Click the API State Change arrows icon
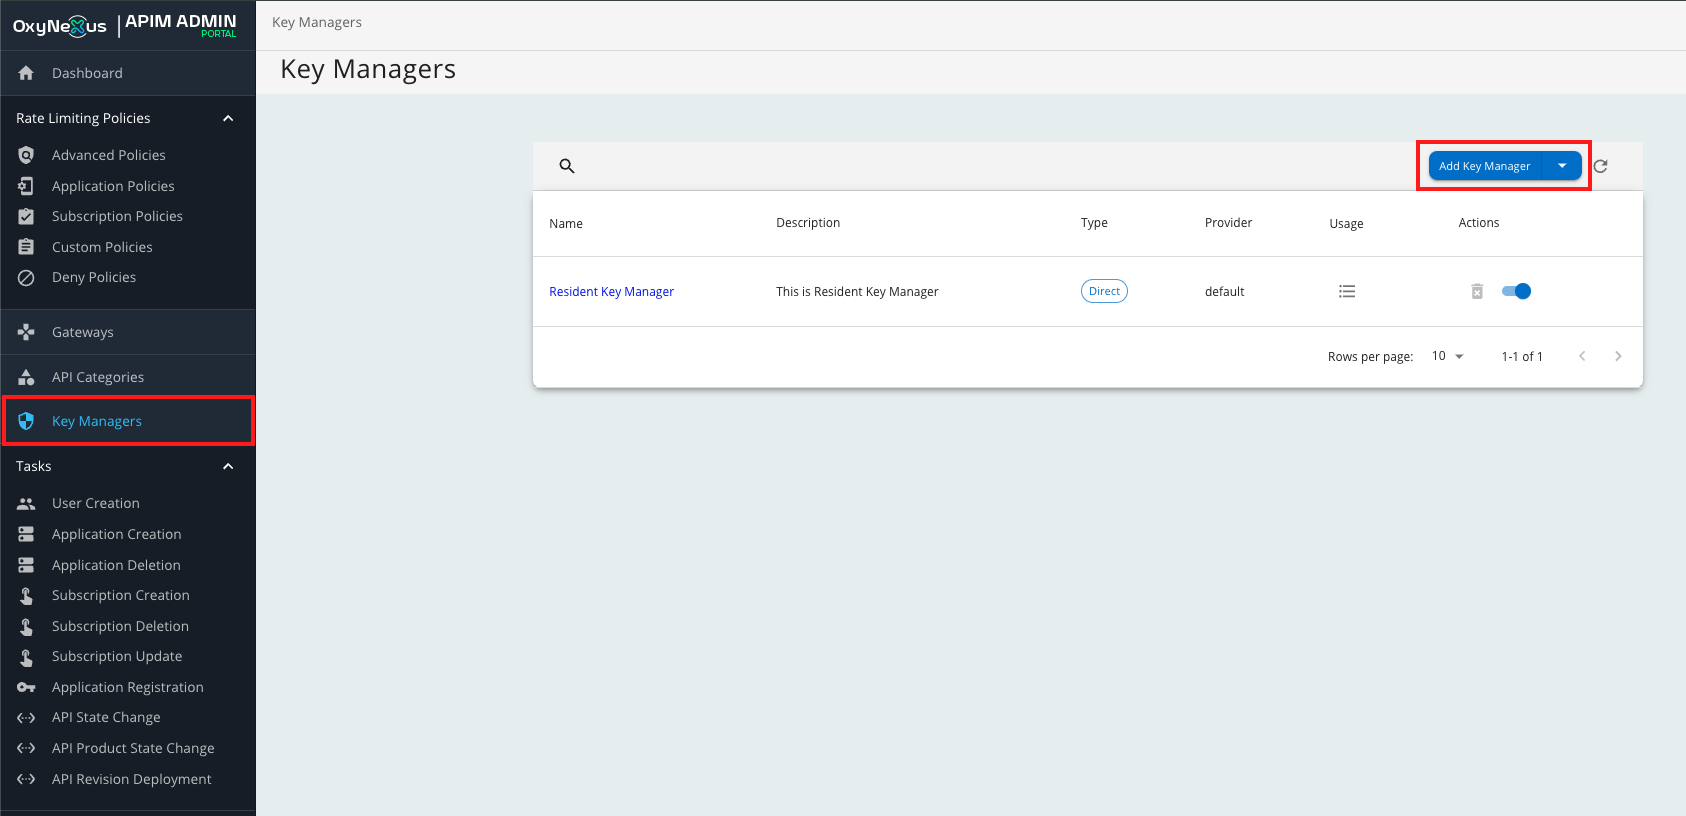Image resolution: width=1686 pixels, height=816 pixels. coord(26,717)
